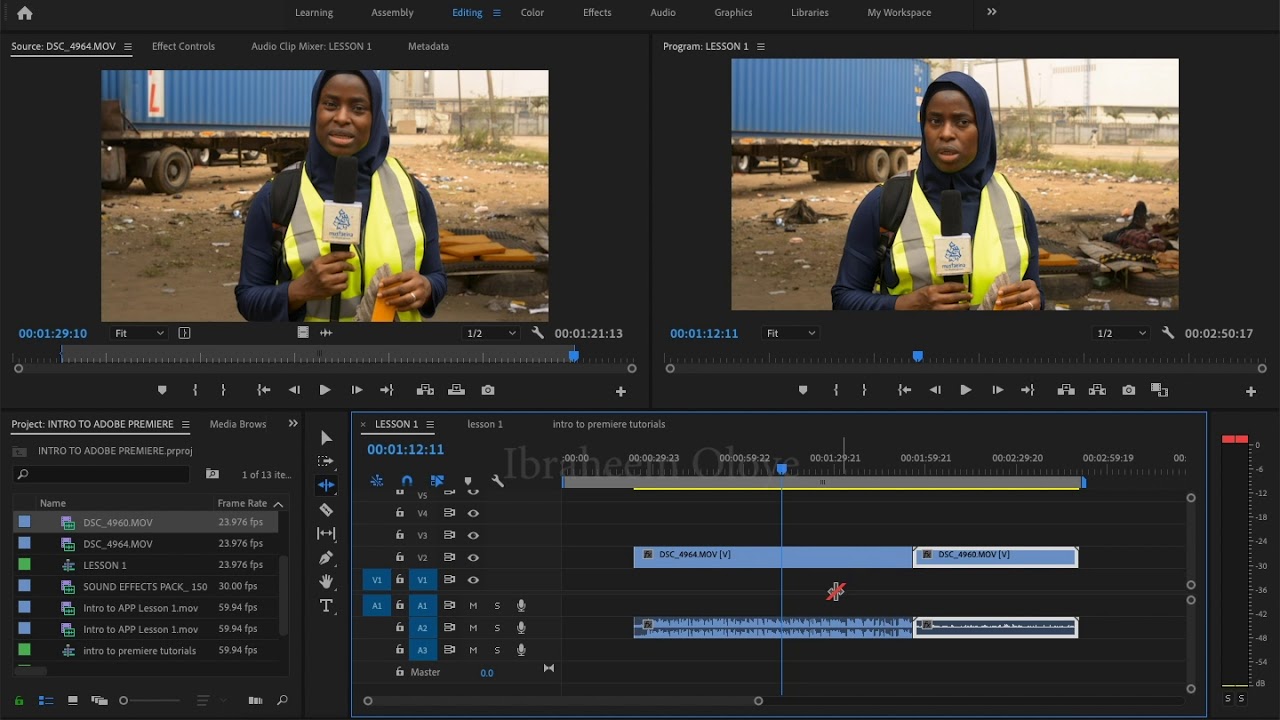This screenshot has height=720, width=1280.
Task: Hide track V4 output eye
Action: coord(473,513)
